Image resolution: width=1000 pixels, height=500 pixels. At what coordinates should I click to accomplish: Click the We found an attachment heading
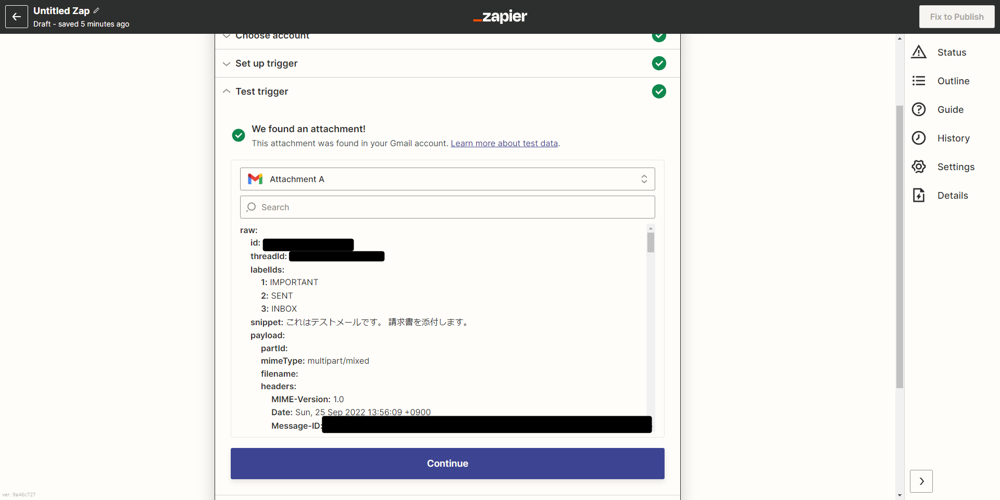309,129
